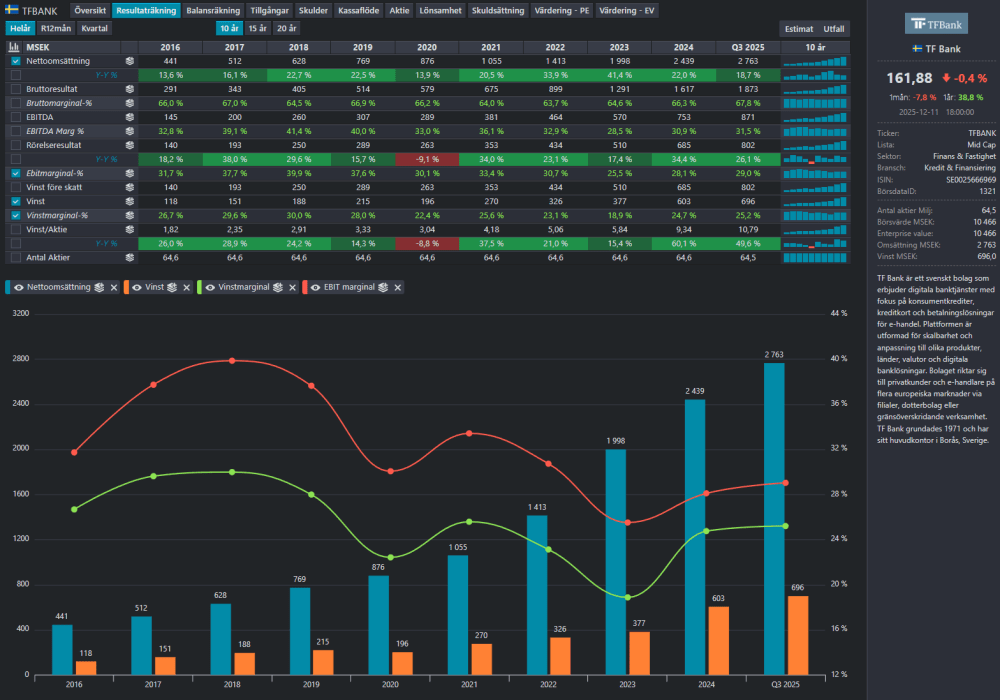1000x700 pixels.
Task: Click the stack icon in the Vinst före skatt row
Action: click(129, 187)
